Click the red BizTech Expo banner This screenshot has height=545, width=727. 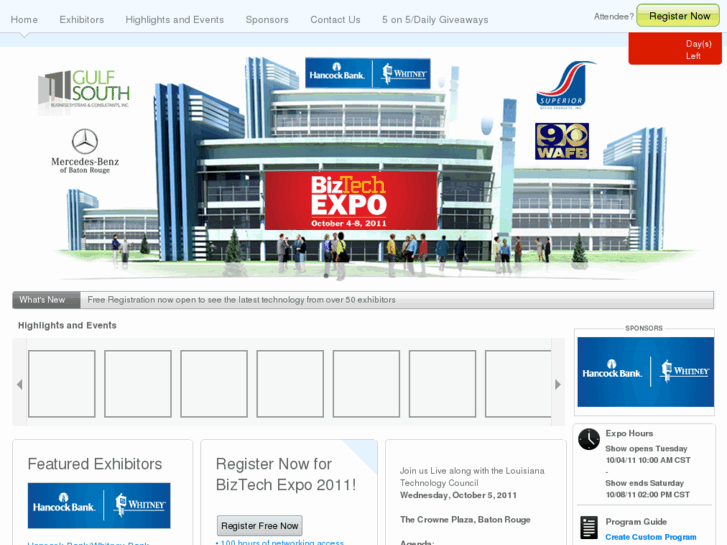pyautogui.click(x=351, y=201)
